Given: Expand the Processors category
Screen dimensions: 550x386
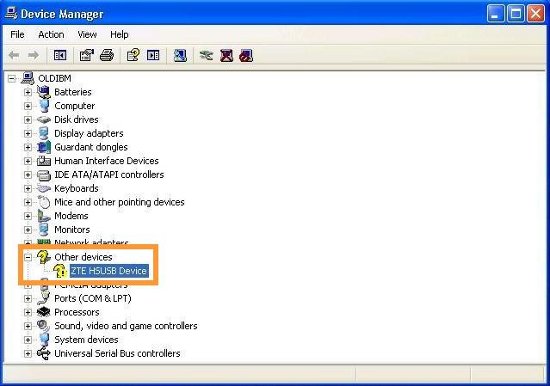Looking at the screenshot, I should pyautogui.click(x=28, y=312).
